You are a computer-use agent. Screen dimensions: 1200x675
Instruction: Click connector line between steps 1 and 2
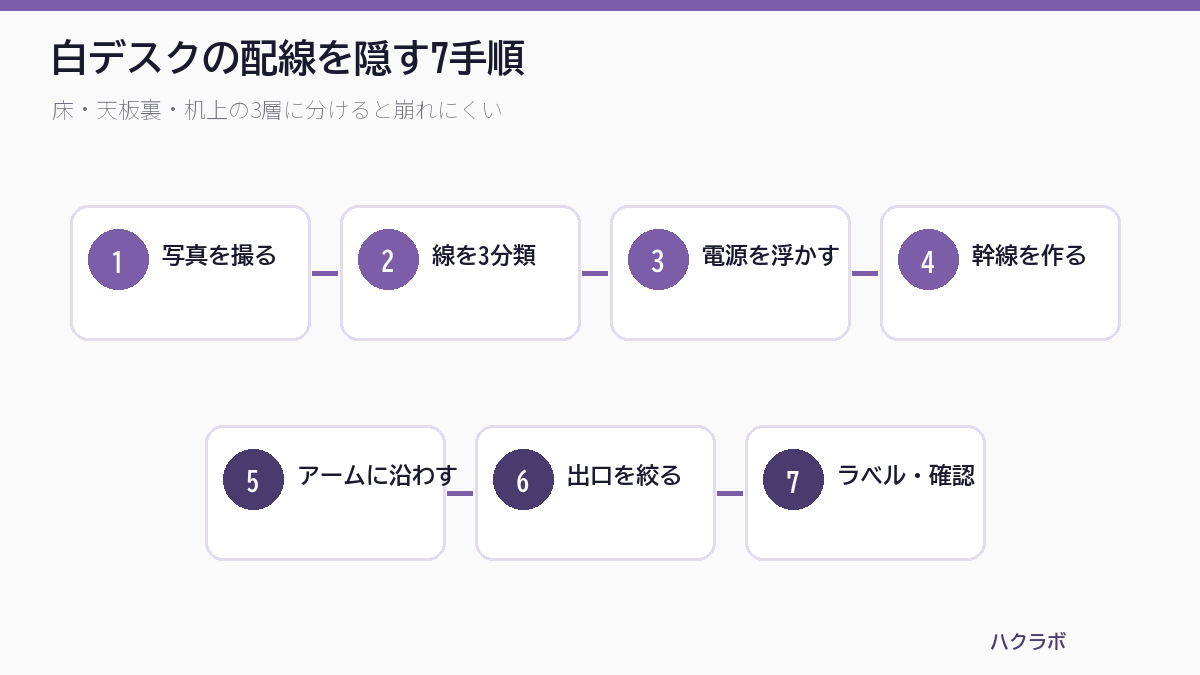[325, 273]
